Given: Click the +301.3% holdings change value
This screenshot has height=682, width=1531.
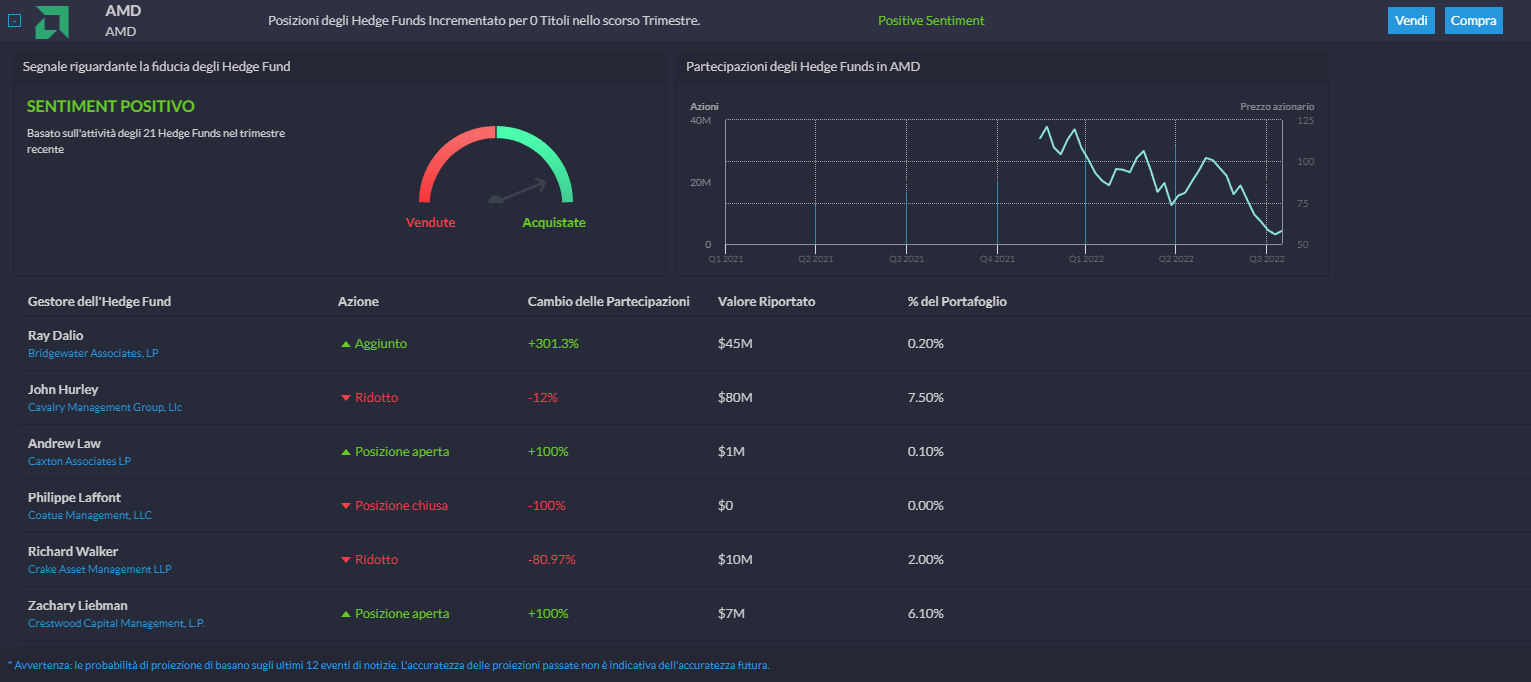Looking at the screenshot, I should tap(553, 343).
